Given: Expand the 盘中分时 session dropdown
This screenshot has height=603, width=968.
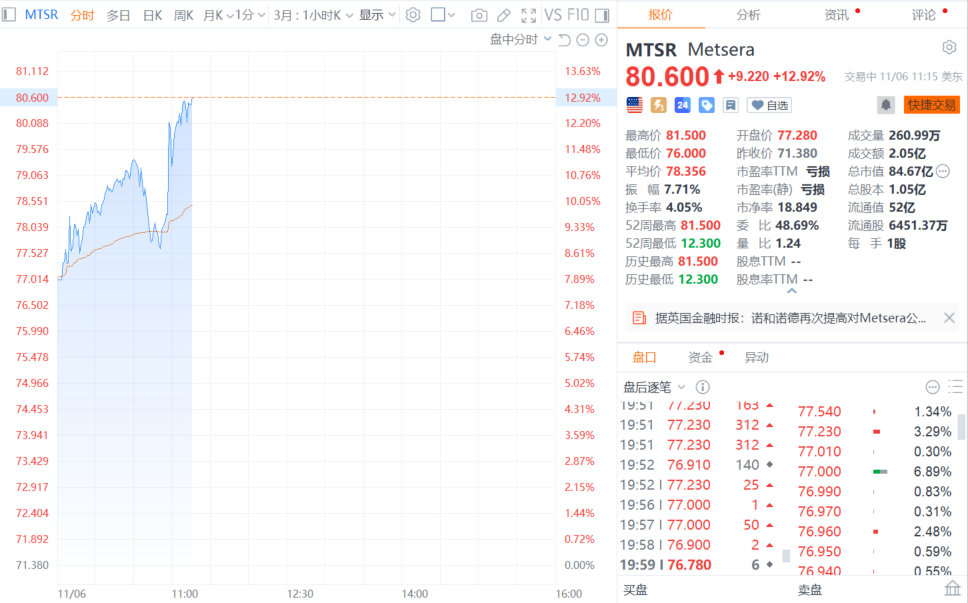Looking at the screenshot, I should [x=520, y=40].
